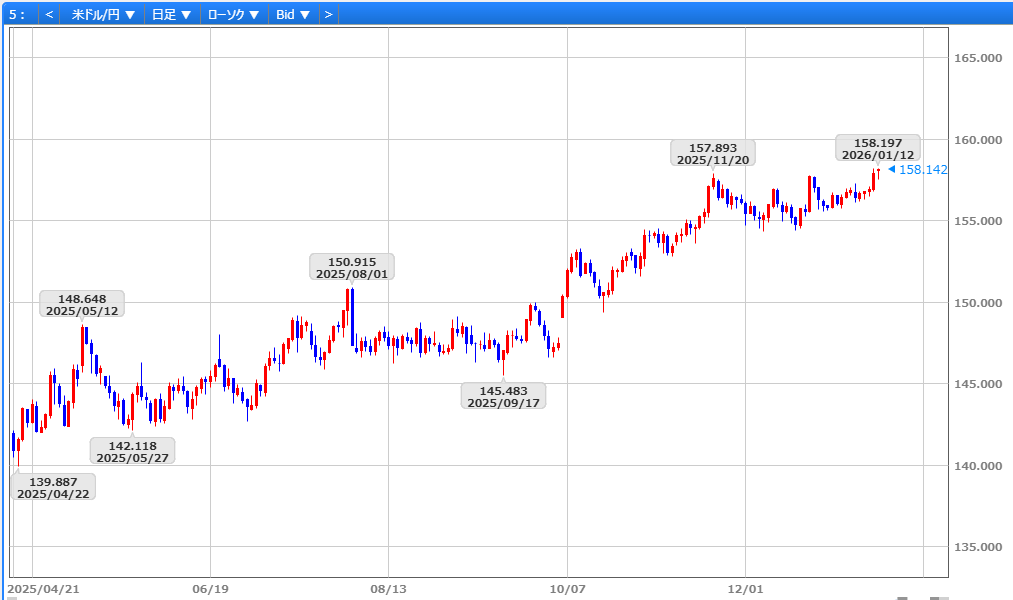This screenshot has width=1013, height=600.
Task: Click the next arrow '>' in the toolbar
Action: [x=328, y=14]
